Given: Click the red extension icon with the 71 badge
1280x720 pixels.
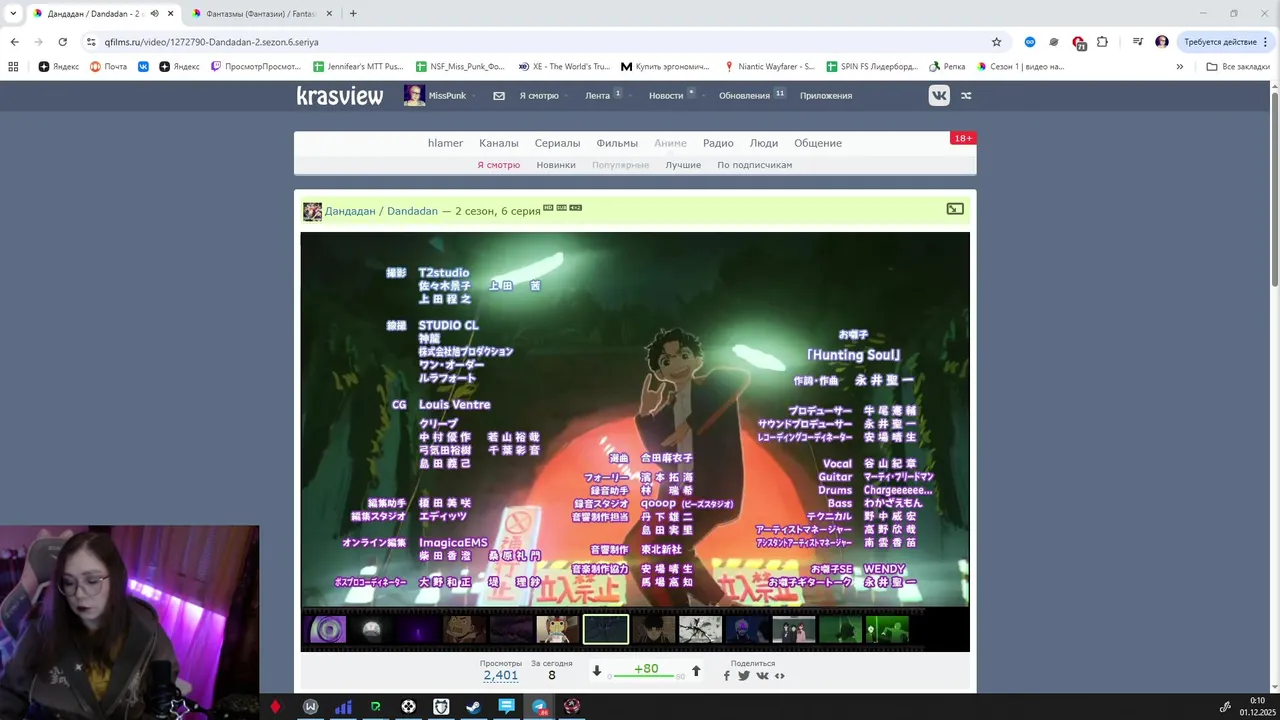Looking at the screenshot, I should point(1078,42).
